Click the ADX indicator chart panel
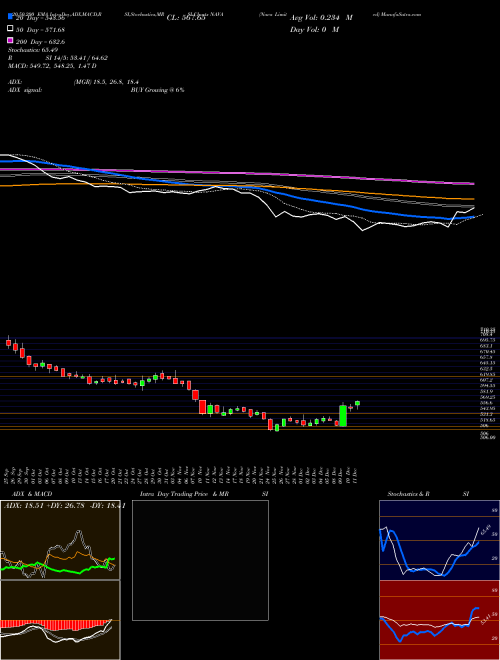 pos(60,540)
